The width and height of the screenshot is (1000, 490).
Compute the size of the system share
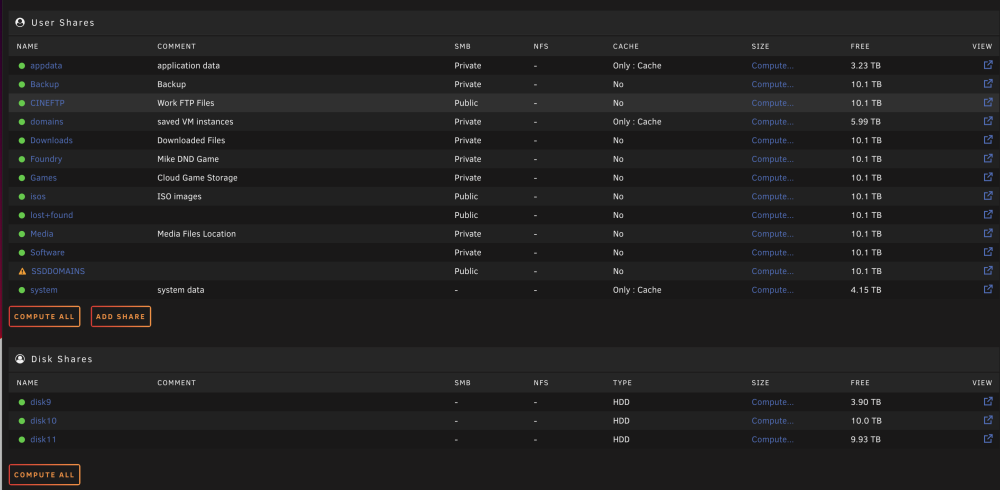point(772,290)
